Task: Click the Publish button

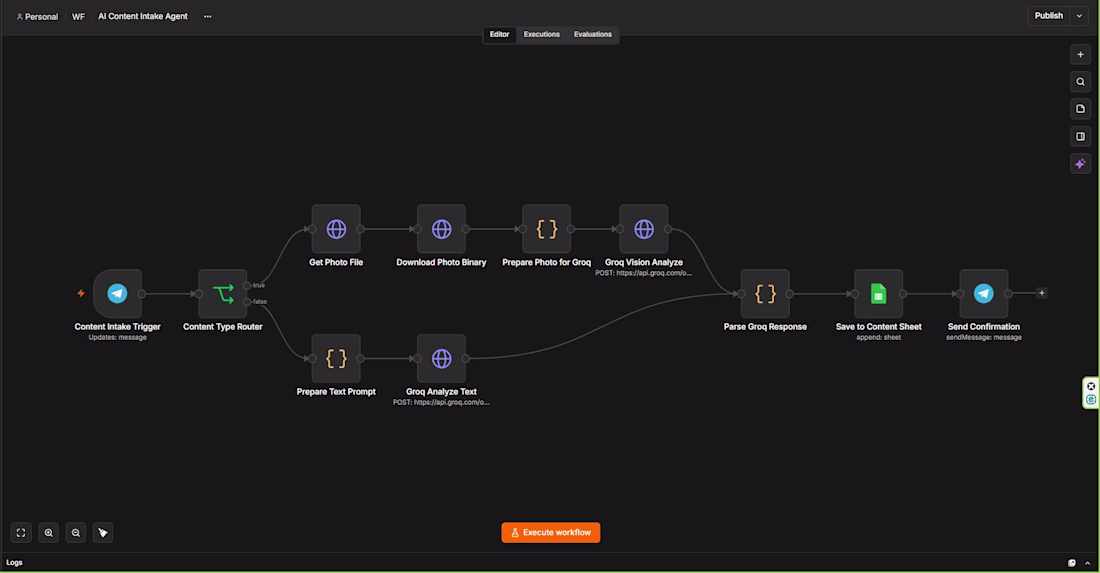Action: [1049, 16]
